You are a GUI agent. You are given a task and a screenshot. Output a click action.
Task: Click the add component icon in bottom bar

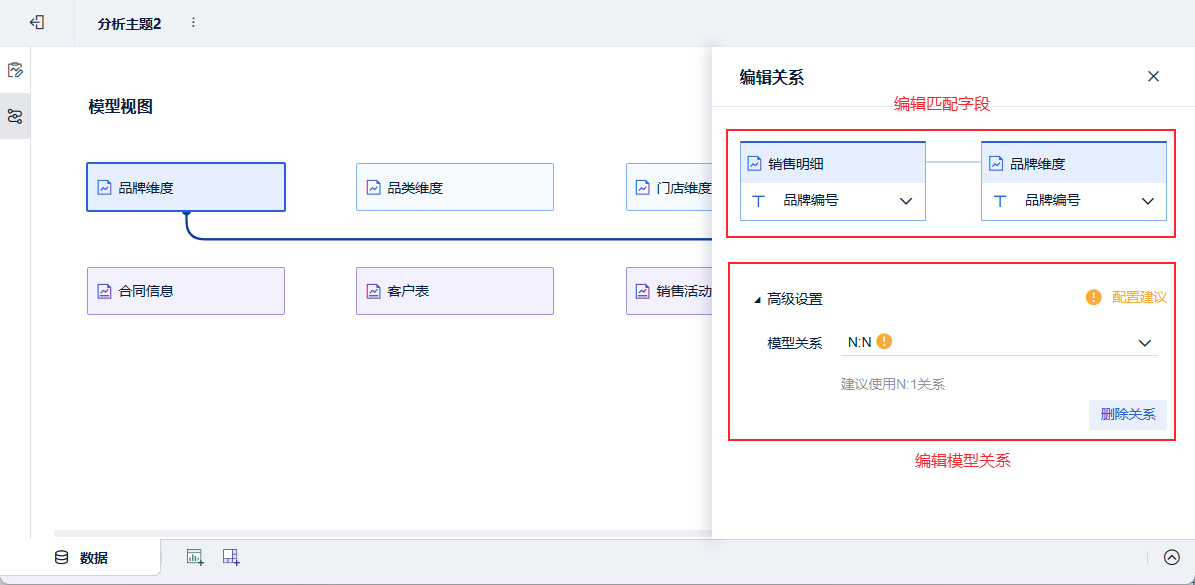(x=195, y=557)
